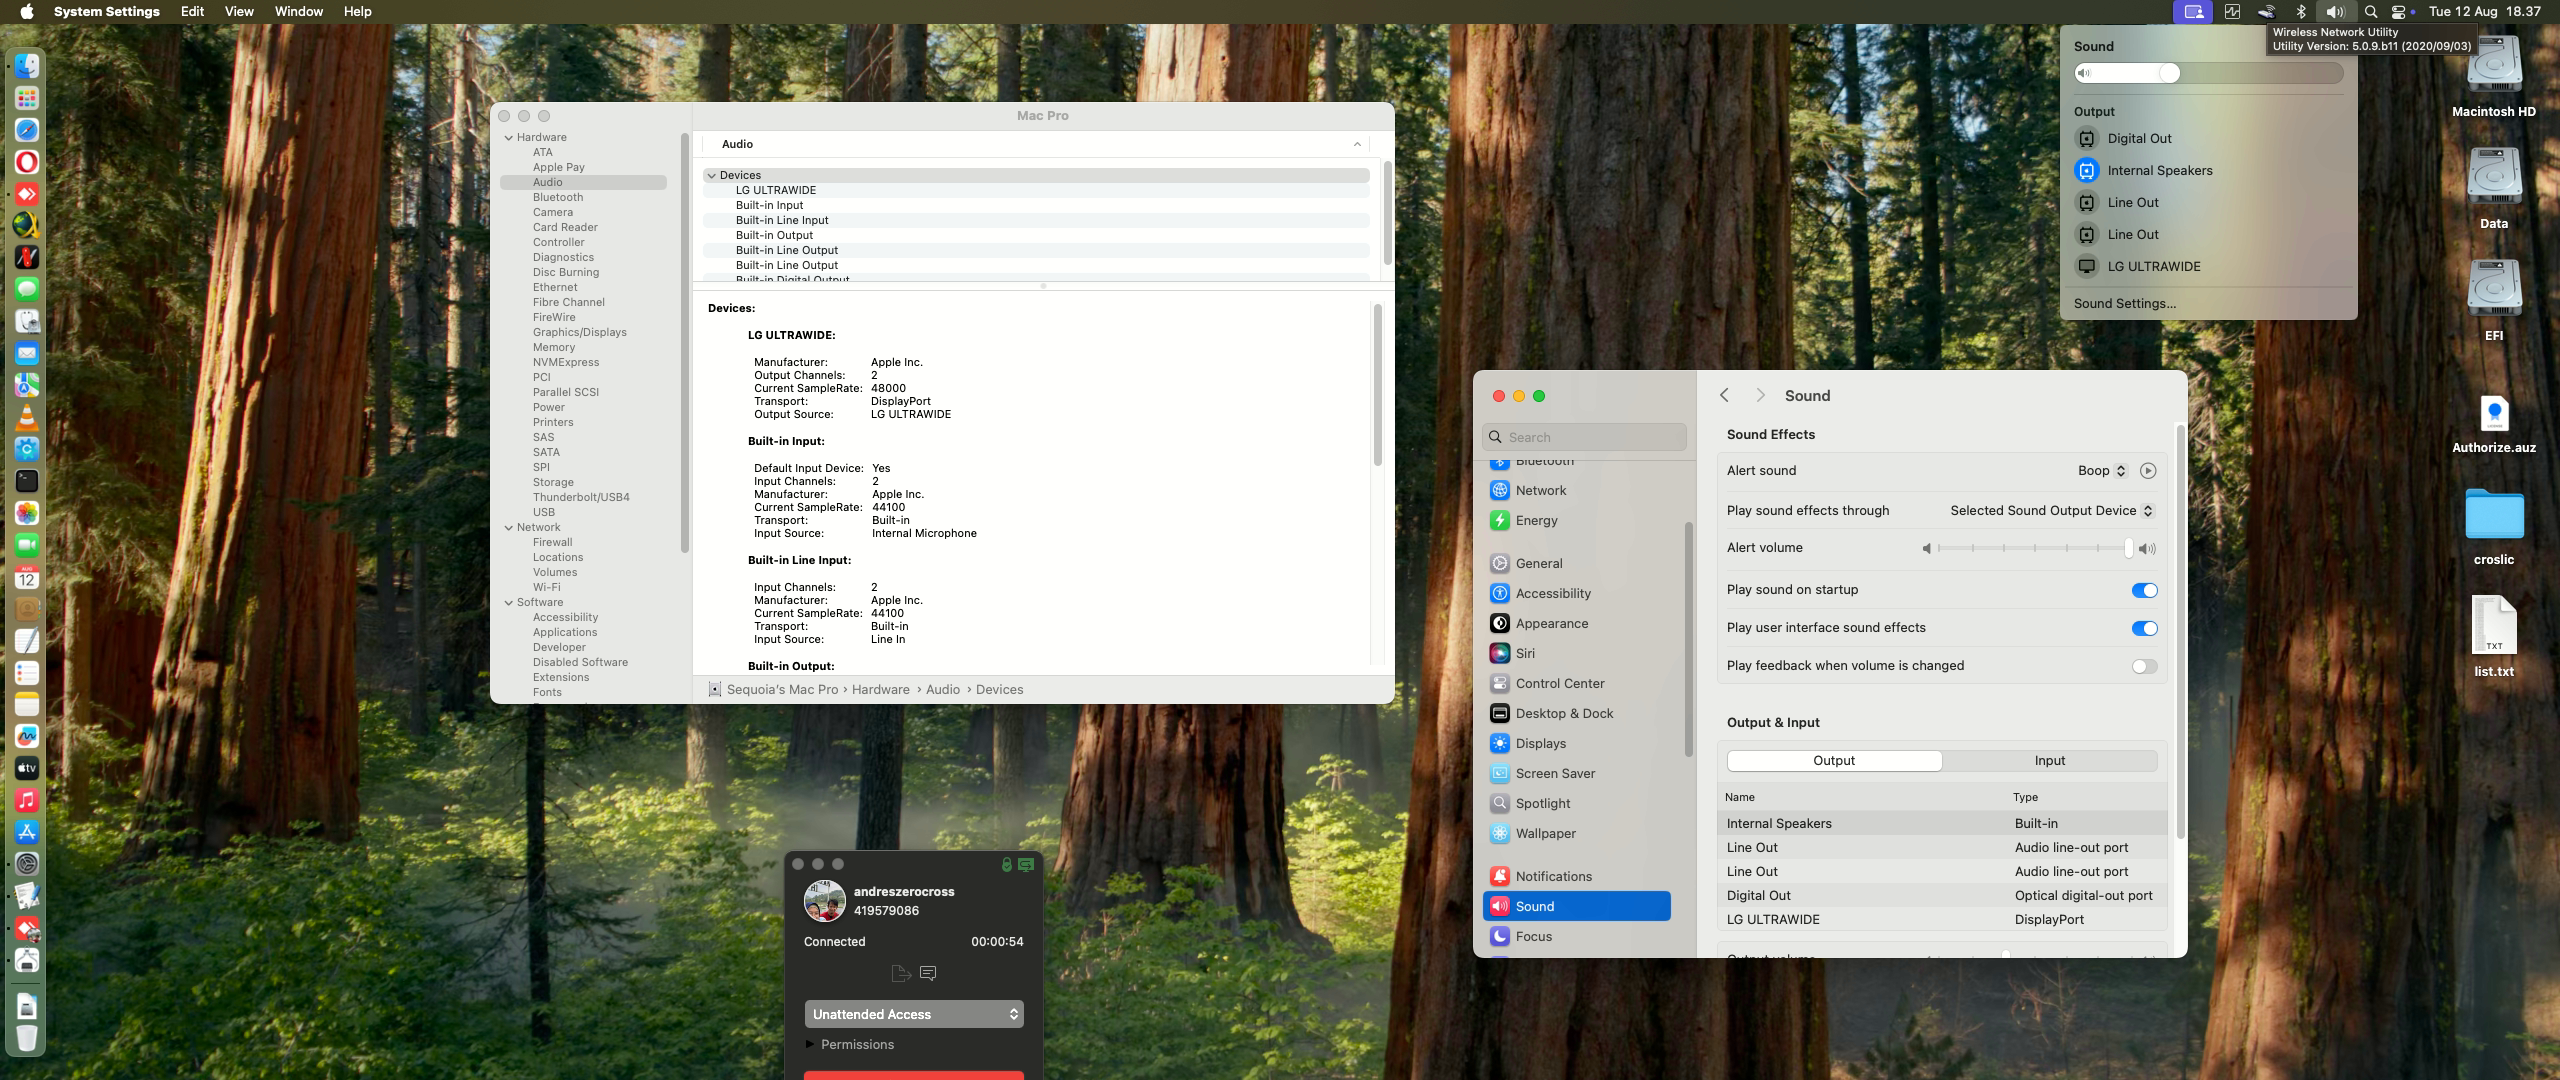Open VLC media player from the Dock
2560x1080 pixels.
27,417
